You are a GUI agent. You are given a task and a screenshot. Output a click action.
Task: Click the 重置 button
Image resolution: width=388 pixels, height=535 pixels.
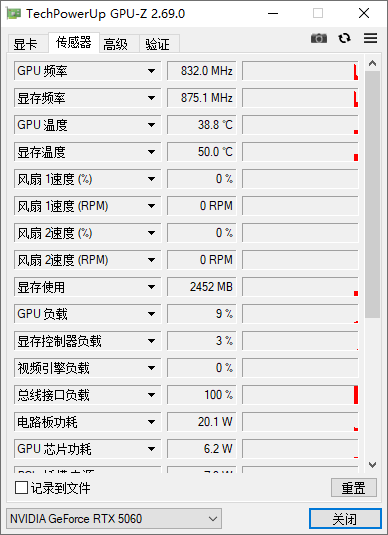tap(354, 488)
